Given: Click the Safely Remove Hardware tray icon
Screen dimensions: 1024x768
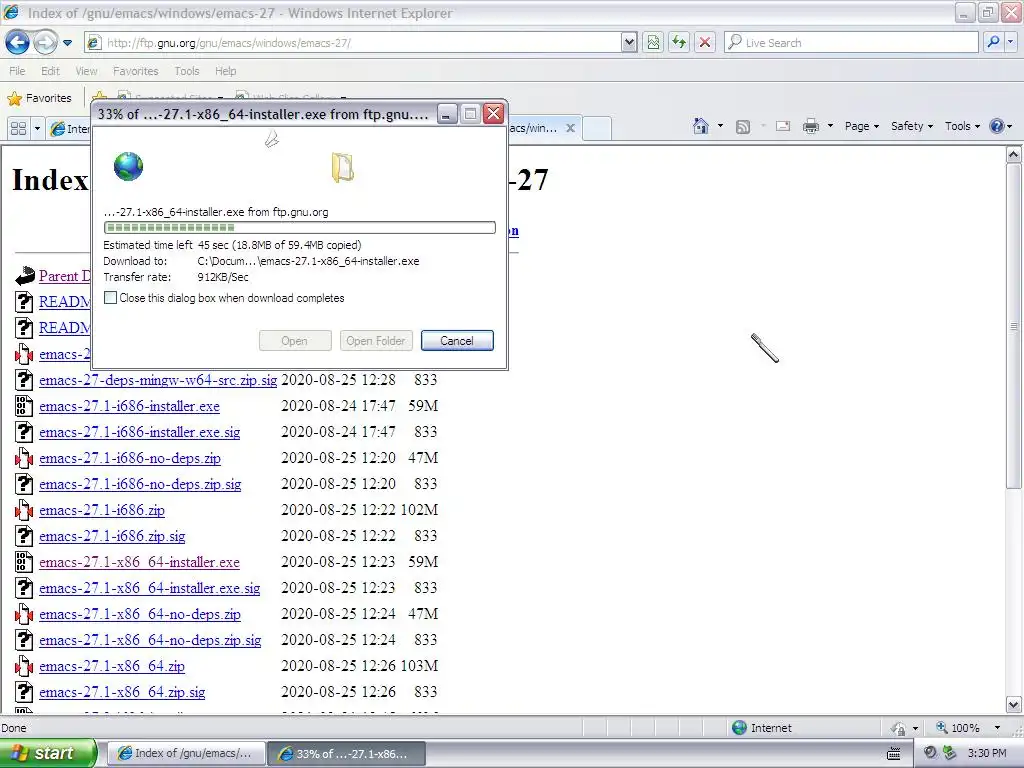Looking at the screenshot, I should [x=949, y=753].
